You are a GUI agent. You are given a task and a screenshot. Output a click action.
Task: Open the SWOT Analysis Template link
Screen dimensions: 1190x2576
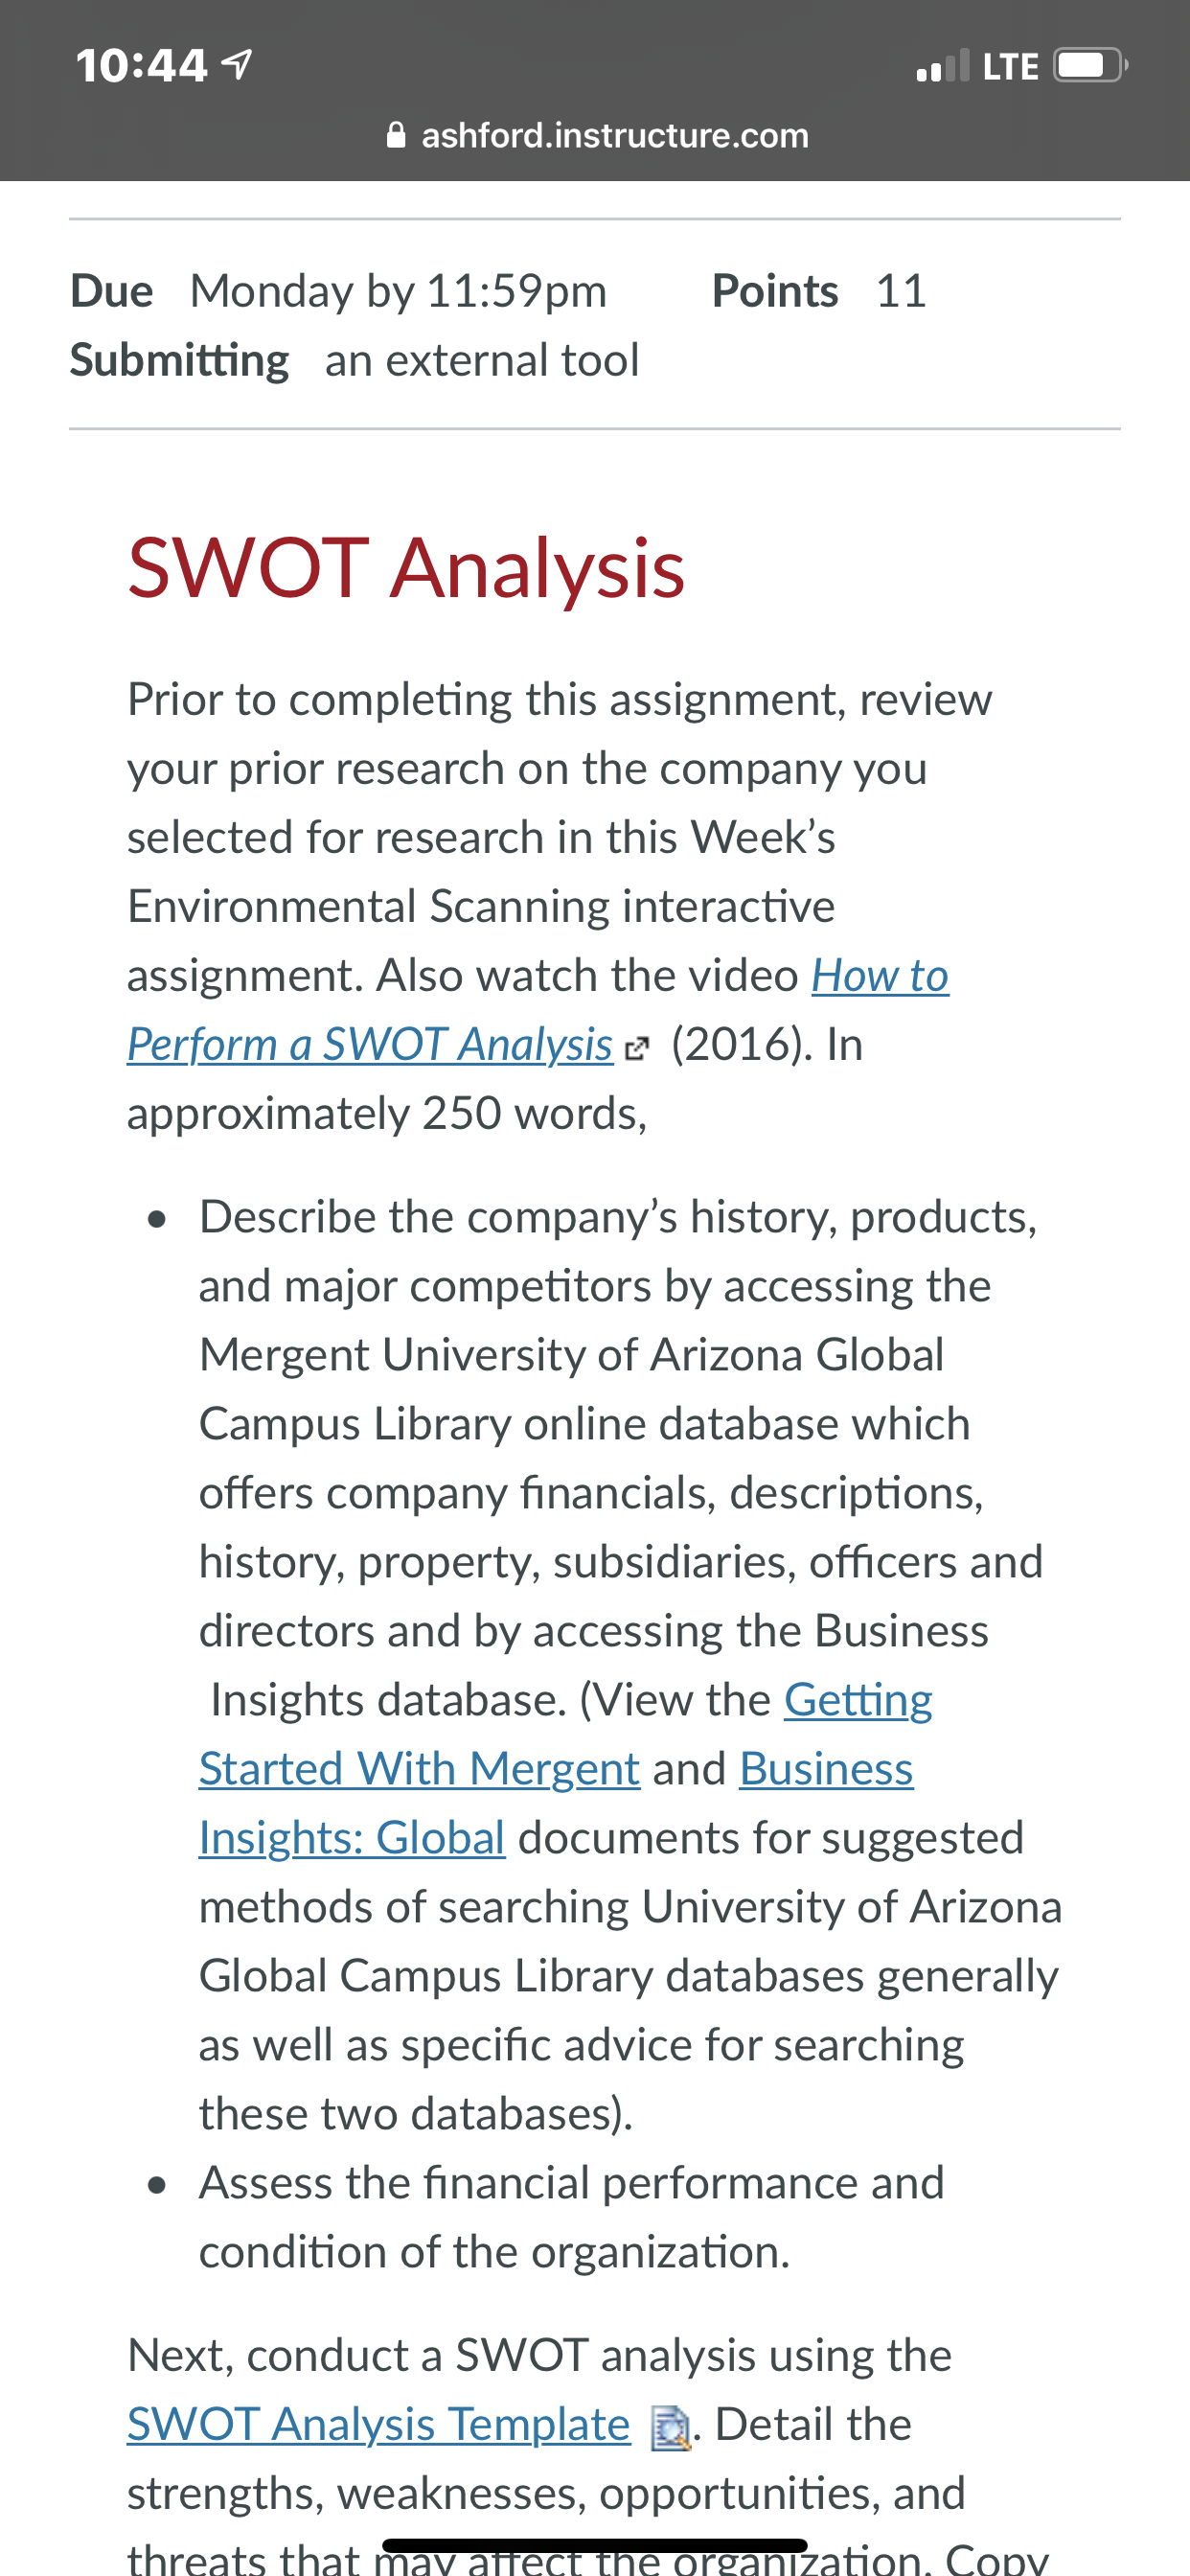(379, 2424)
